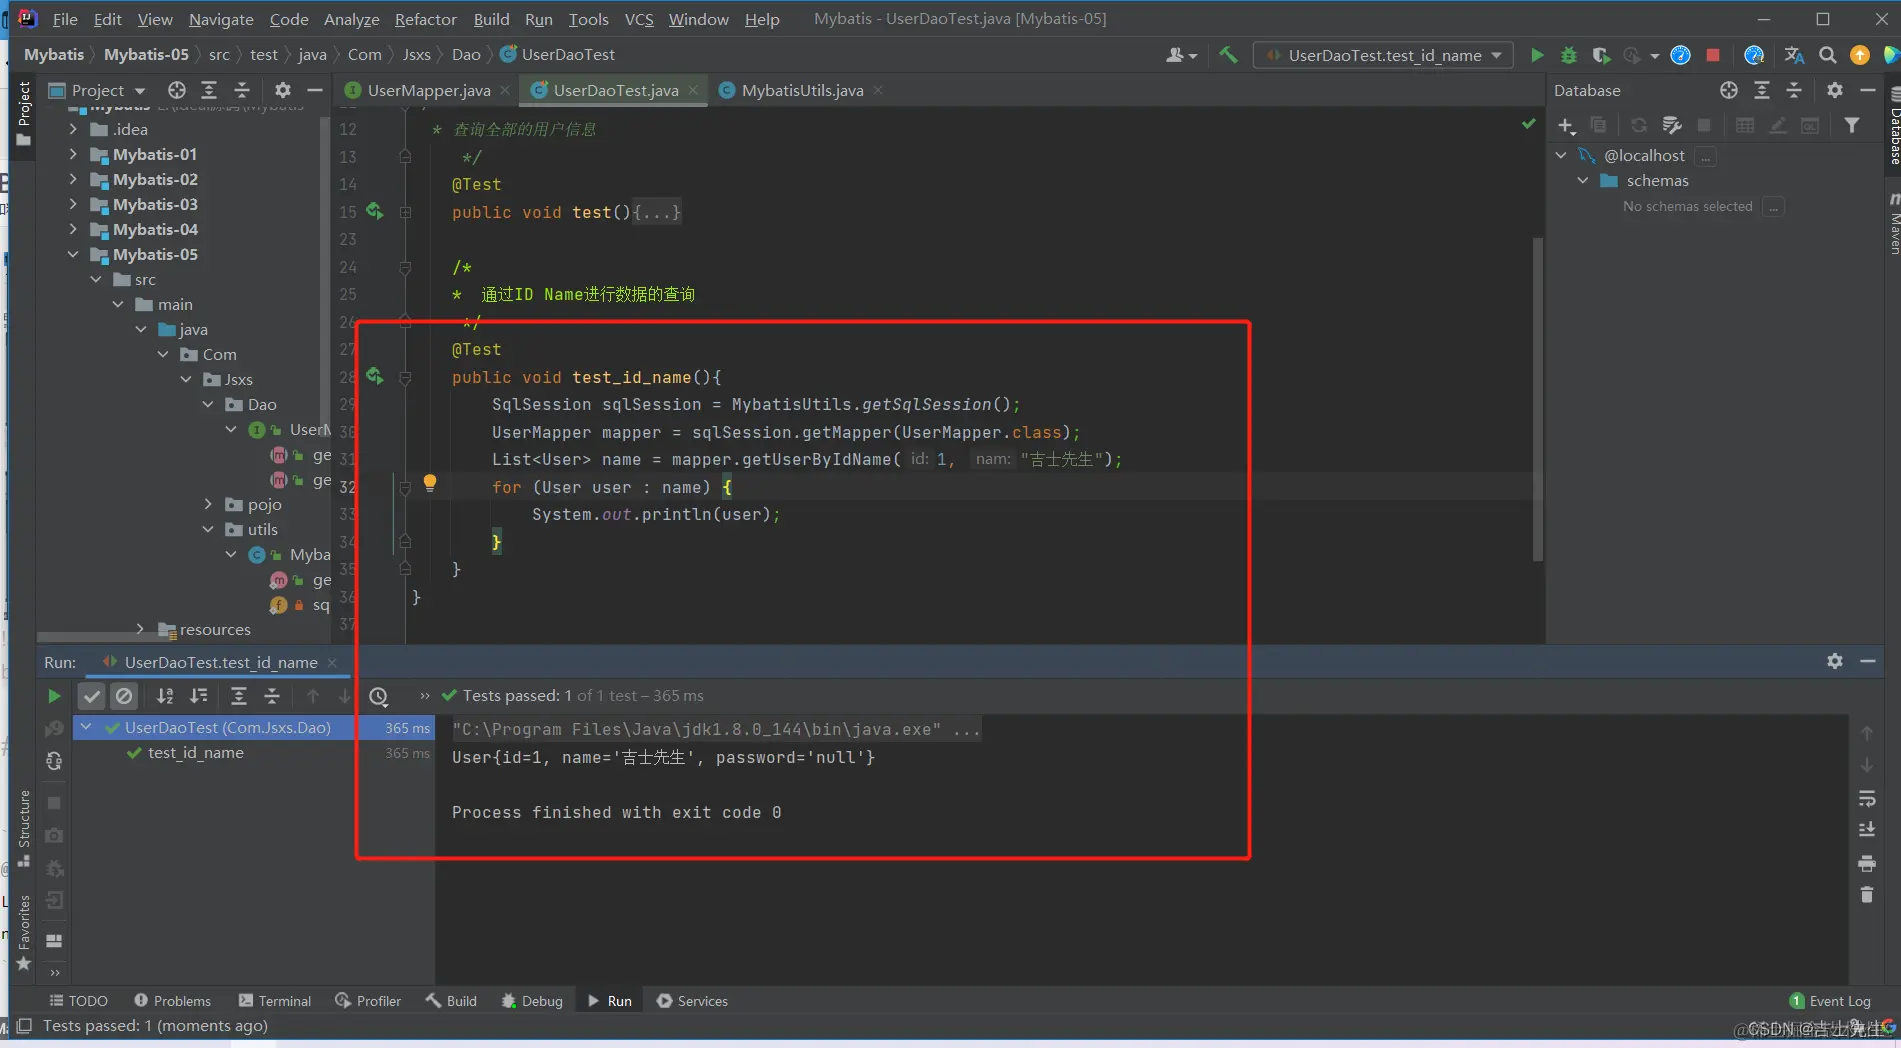Add new data source in Database panel

point(1566,125)
